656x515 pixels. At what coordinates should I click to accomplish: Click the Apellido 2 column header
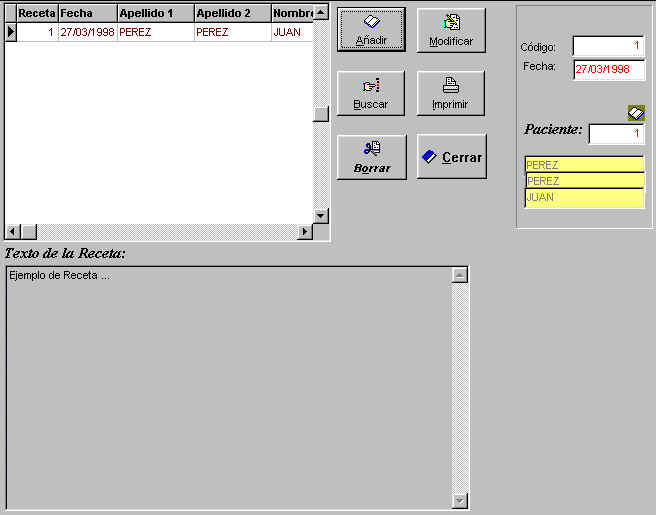(x=233, y=13)
